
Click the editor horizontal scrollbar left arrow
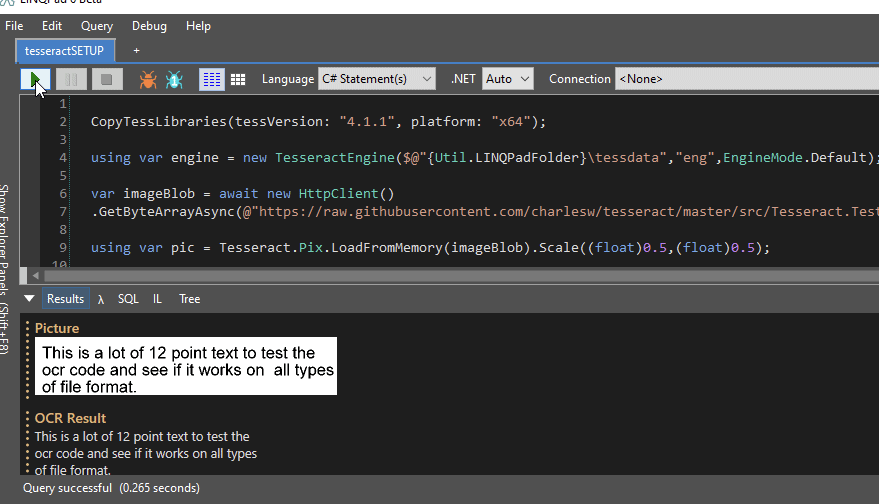tap(37, 275)
